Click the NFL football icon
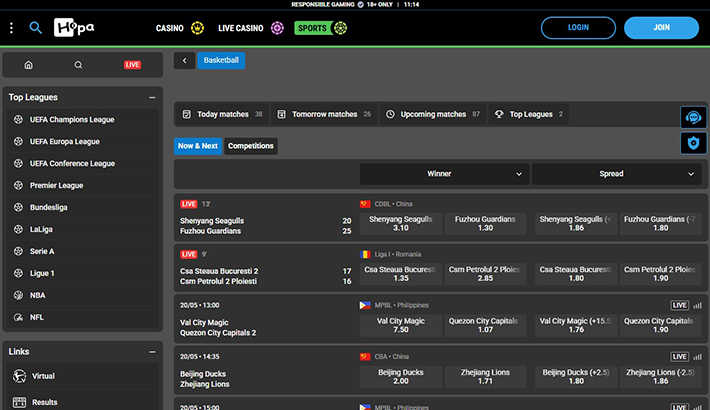 pyautogui.click(x=18, y=317)
